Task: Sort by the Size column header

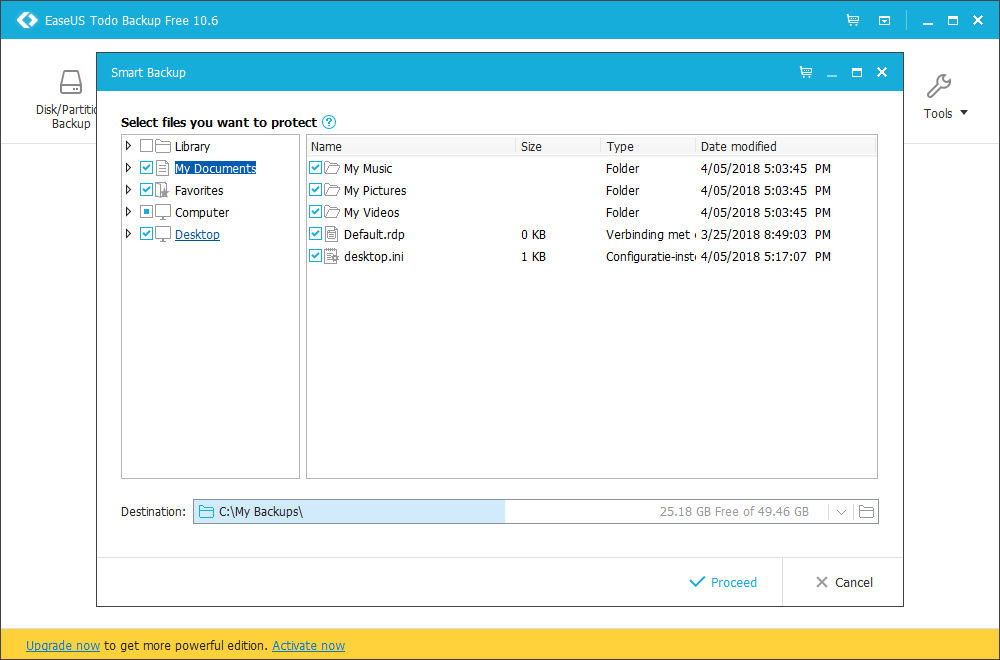Action: pos(558,146)
